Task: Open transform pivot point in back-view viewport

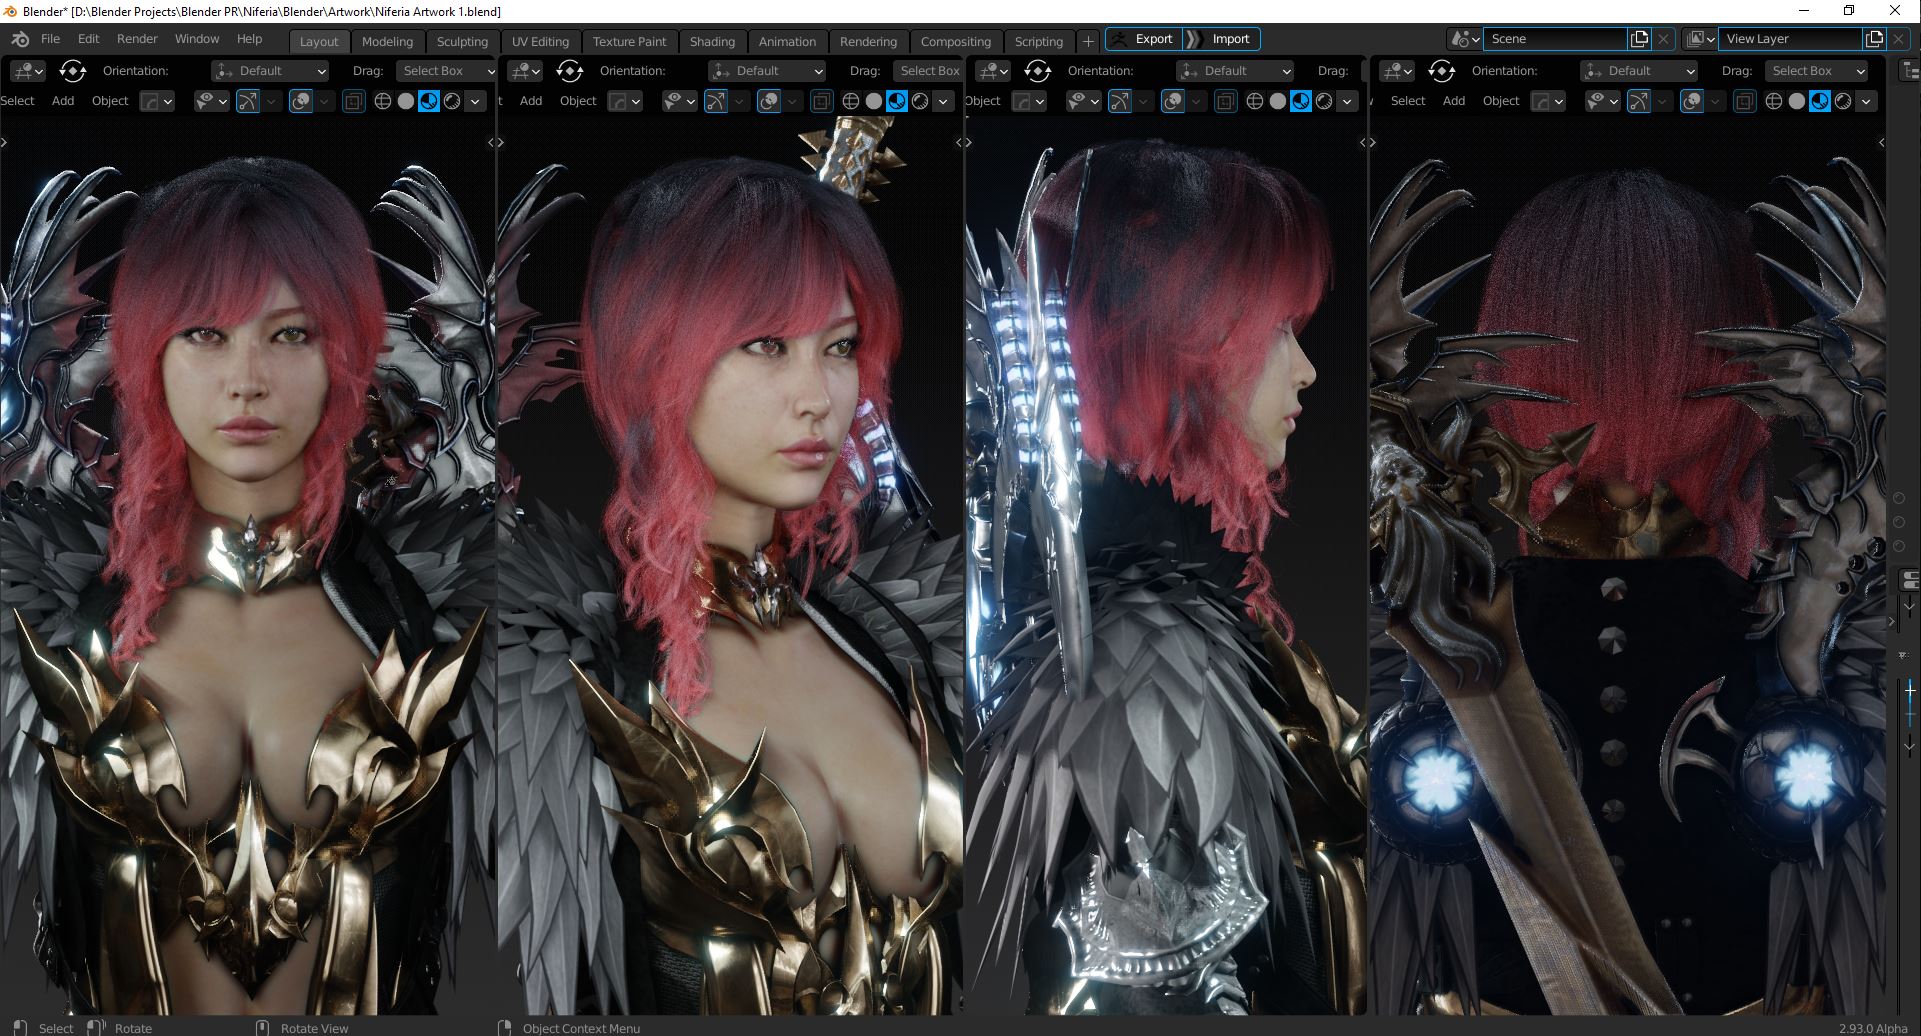Action: (x=1442, y=71)
